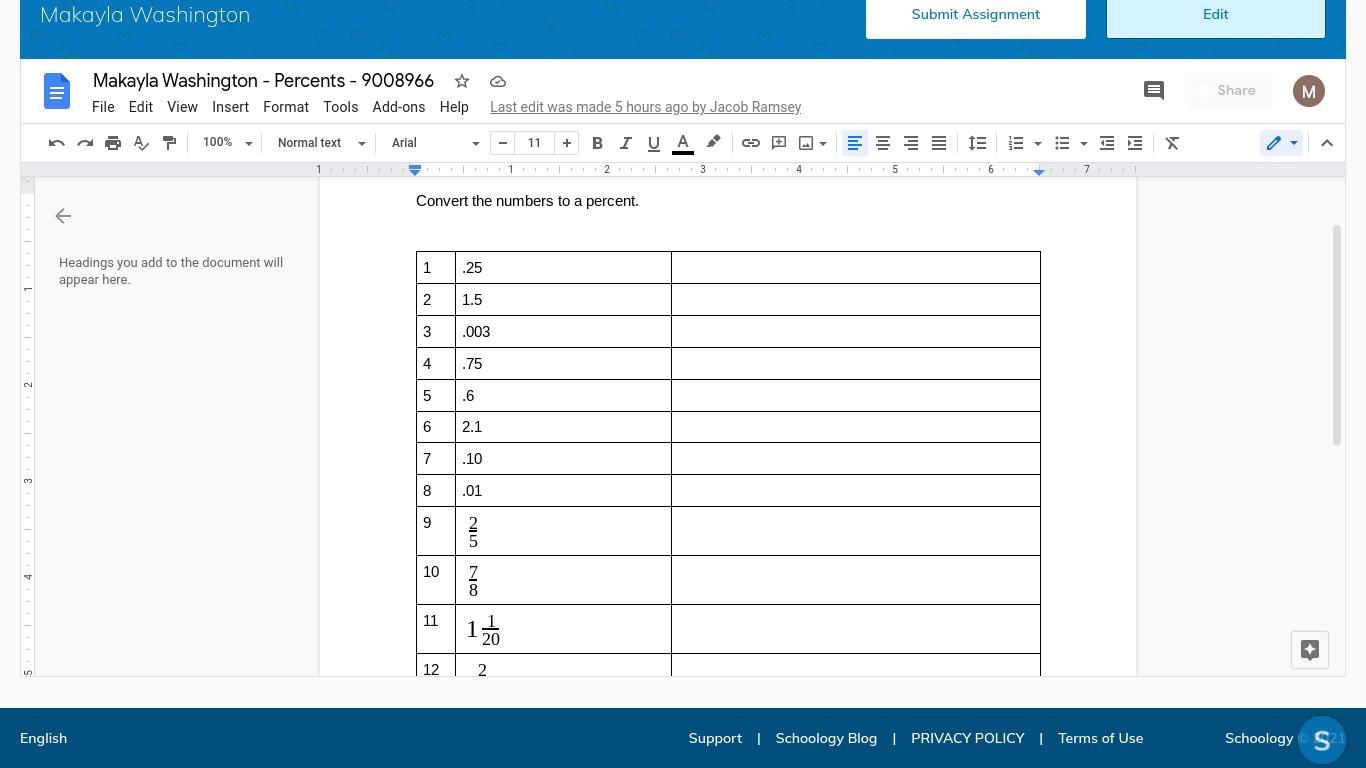The image size is (1366, 768).
Task: Print the document using printer icon
Action: (x=113, y=143)
